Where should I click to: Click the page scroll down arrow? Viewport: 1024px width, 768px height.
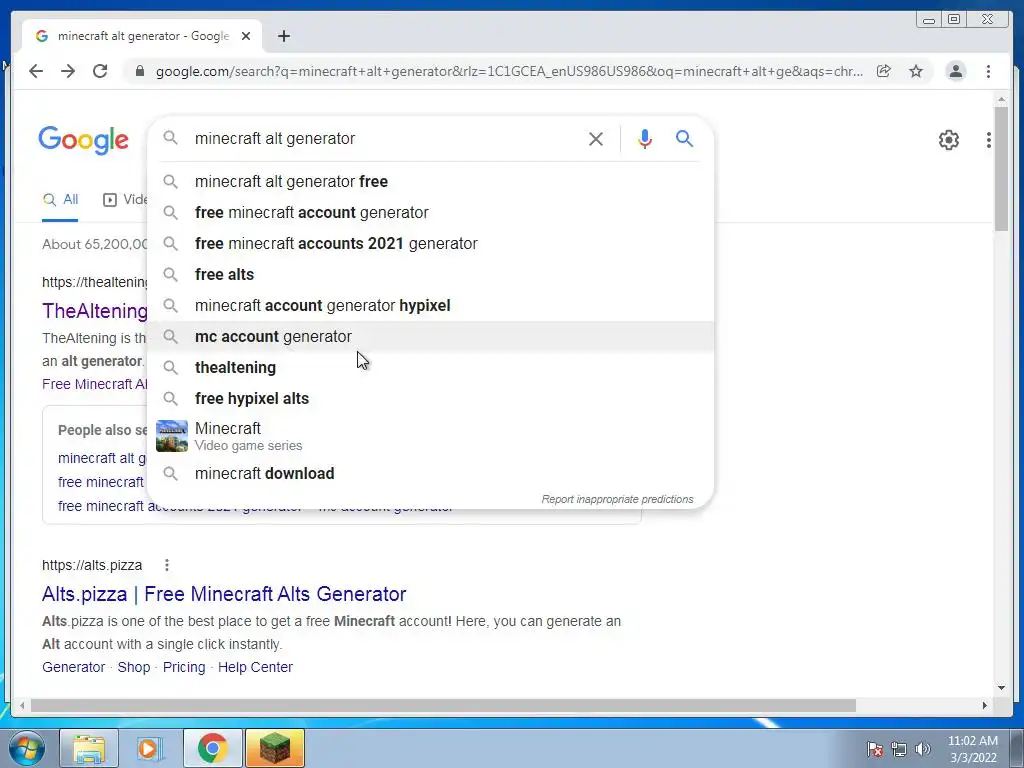point(1001,688)
